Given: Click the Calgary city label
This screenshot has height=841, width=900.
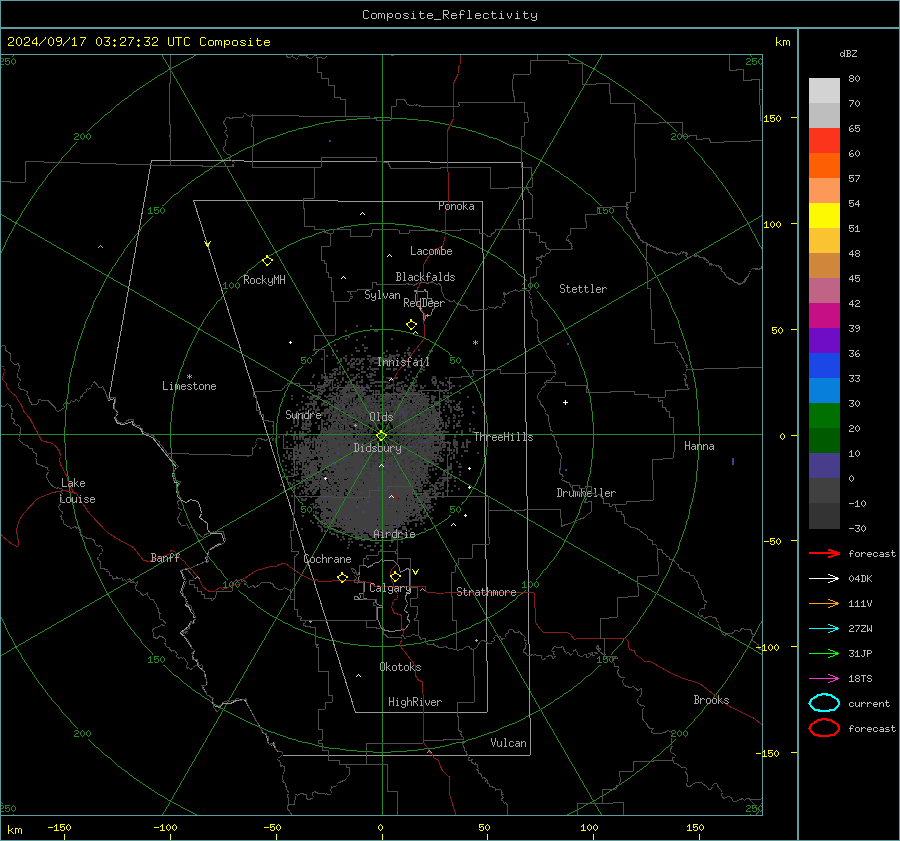Looking at the screenshot, I should 390,588.
